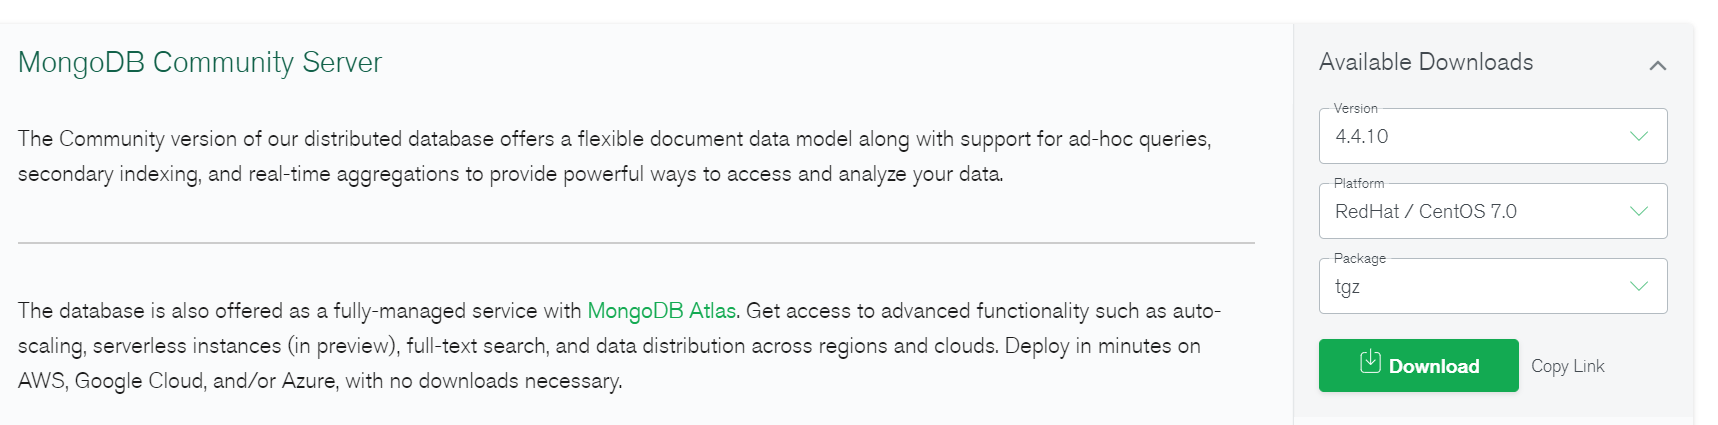Open the Version dropdown arrow
The height and width of the screenshot is (425, 1718).
click(1638, 136)
